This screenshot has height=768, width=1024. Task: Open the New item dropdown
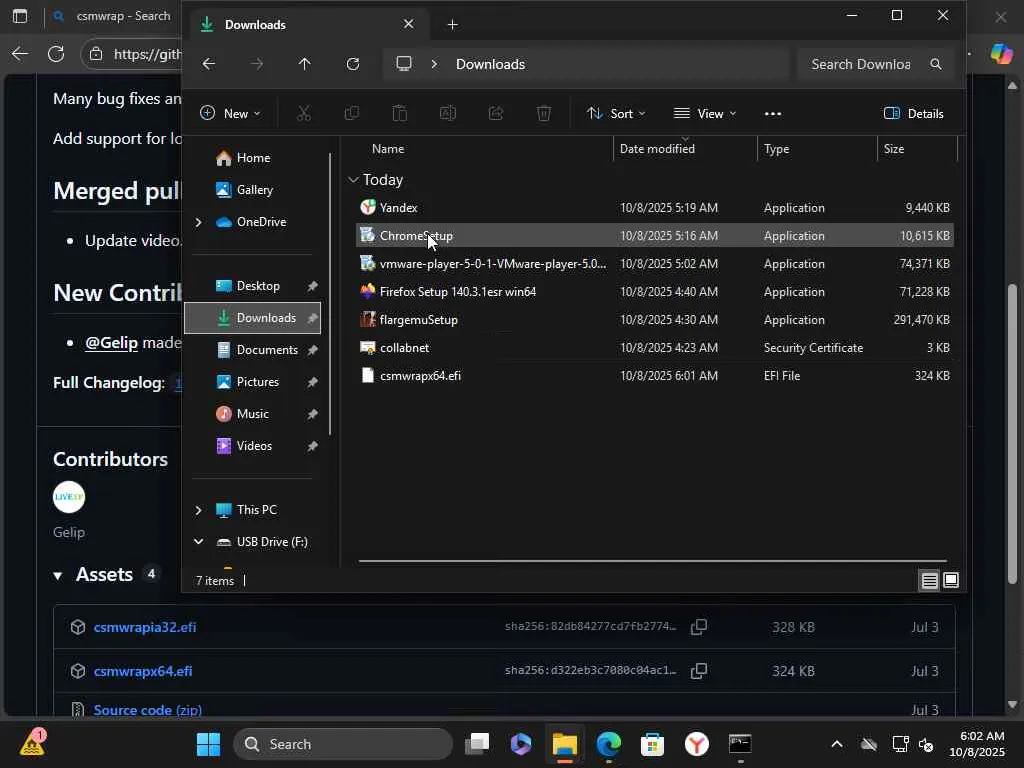click(230, 114)
